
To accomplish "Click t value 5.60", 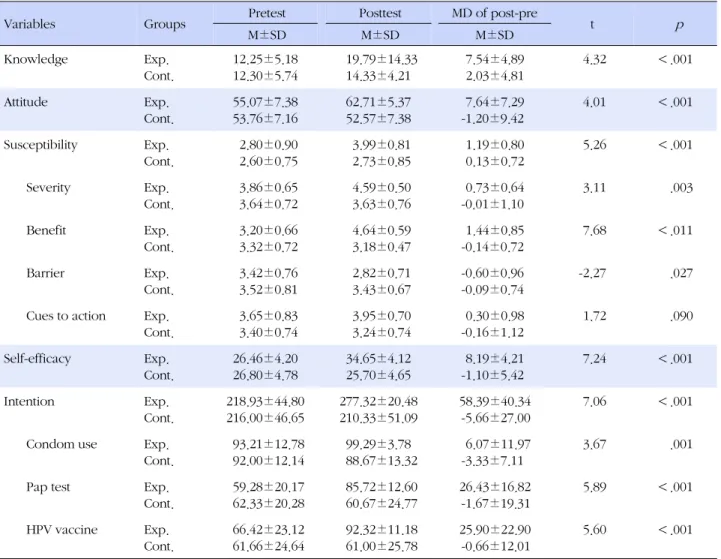I will pos(595,530).
